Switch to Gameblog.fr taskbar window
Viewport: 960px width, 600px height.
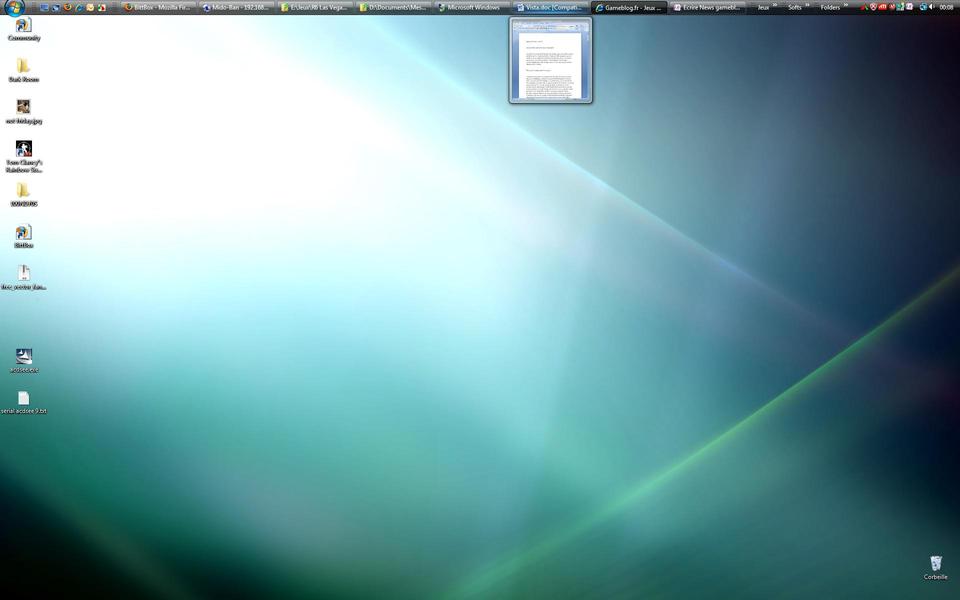[629, 7]
